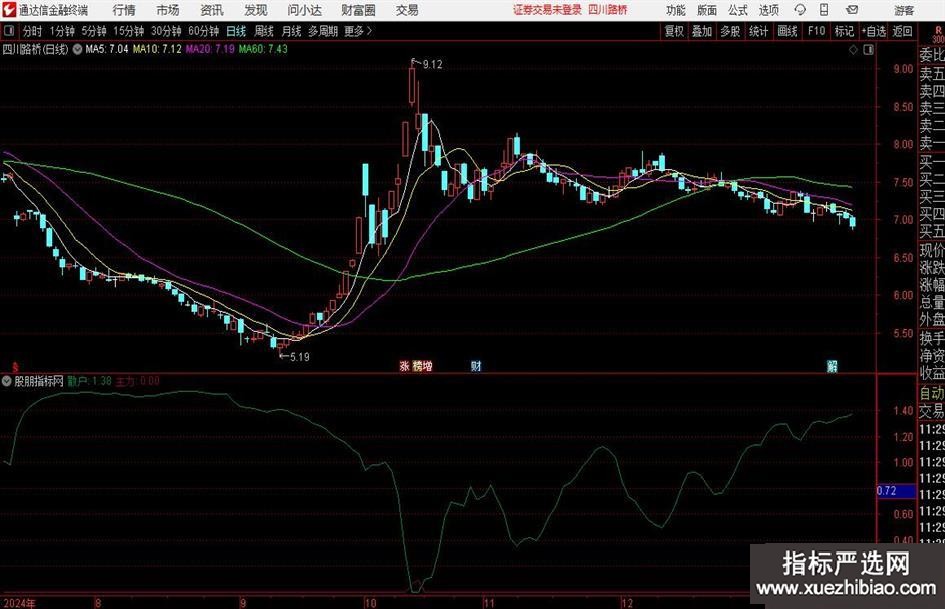Add stock via +自选 button
This screenshot has width=945, height=609.
pyautogui.click(x=874, y=31)
